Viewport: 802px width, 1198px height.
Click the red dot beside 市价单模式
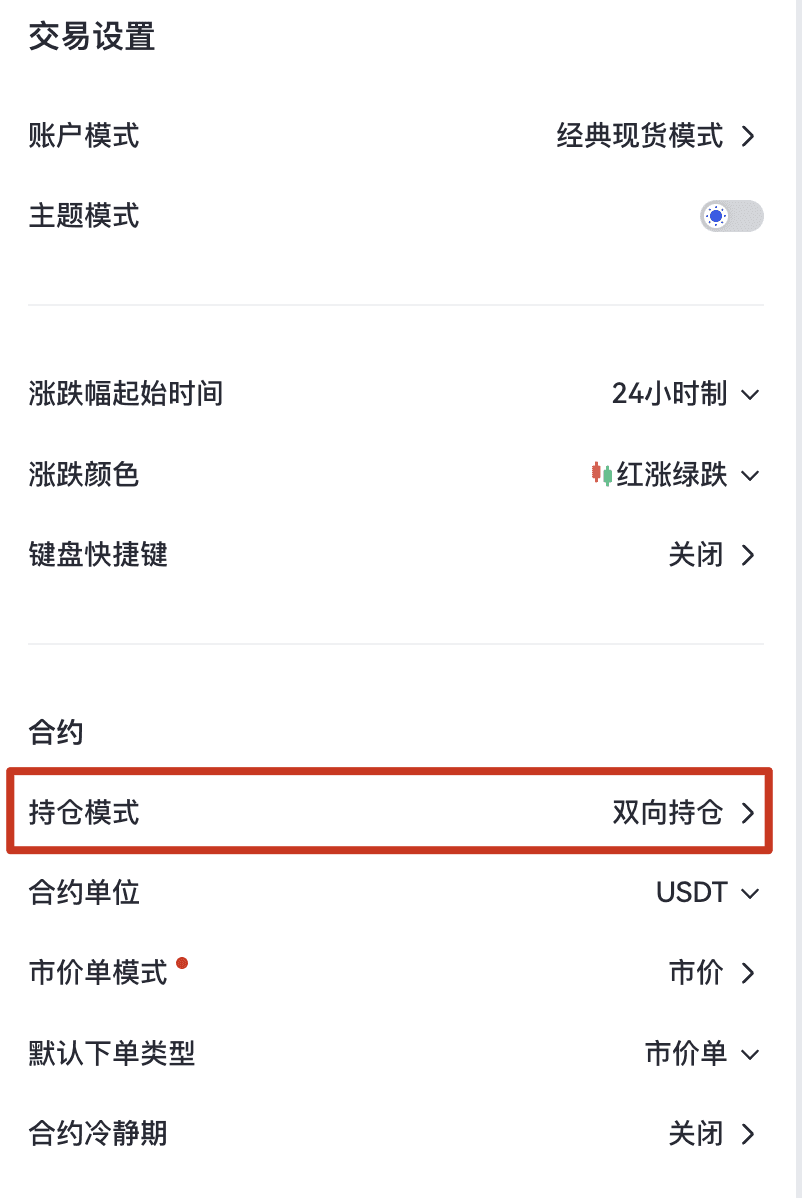(182, 963)
